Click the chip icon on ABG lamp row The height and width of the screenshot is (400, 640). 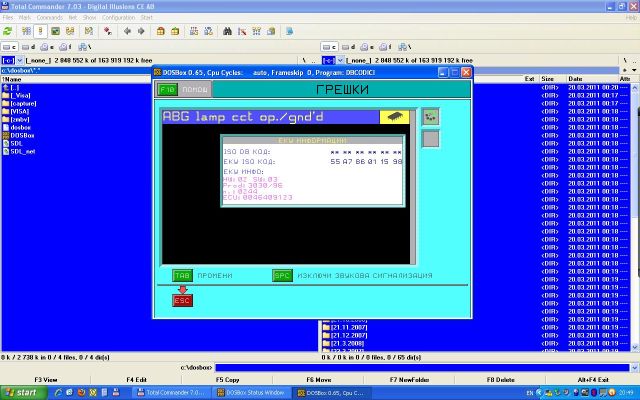click(x=394, y=117)
